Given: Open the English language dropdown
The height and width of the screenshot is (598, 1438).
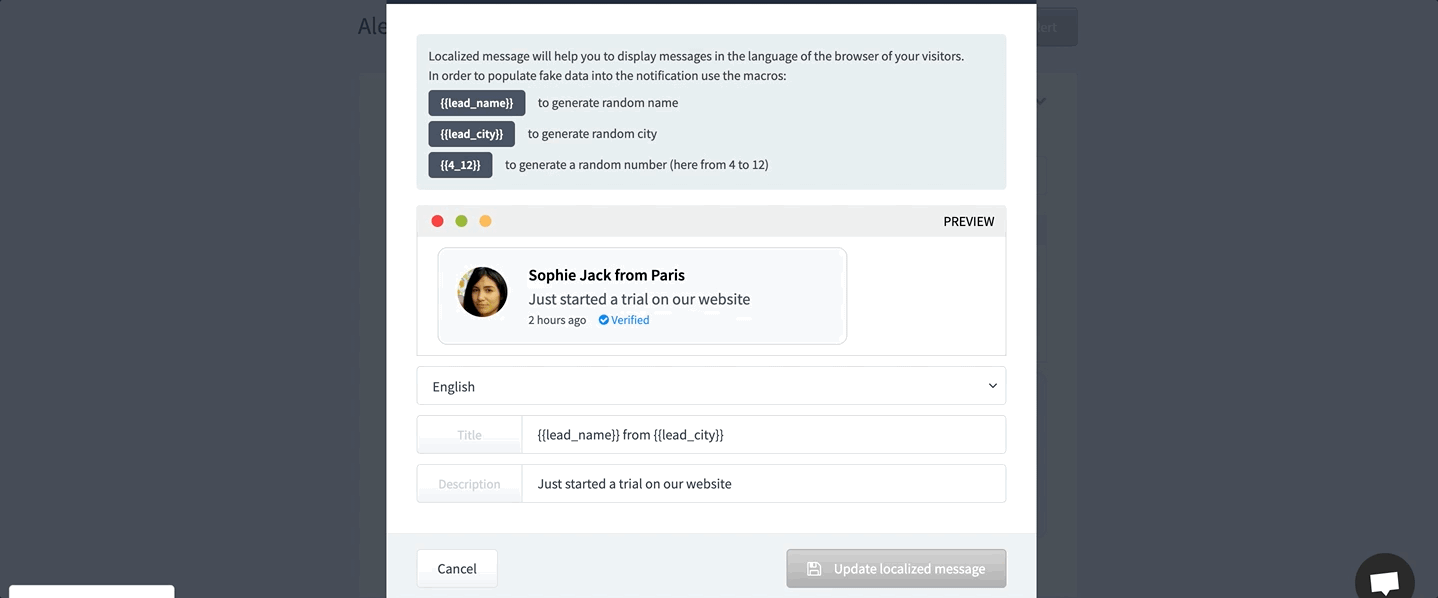Looking at the screenshot, I should tap(711, 386).
